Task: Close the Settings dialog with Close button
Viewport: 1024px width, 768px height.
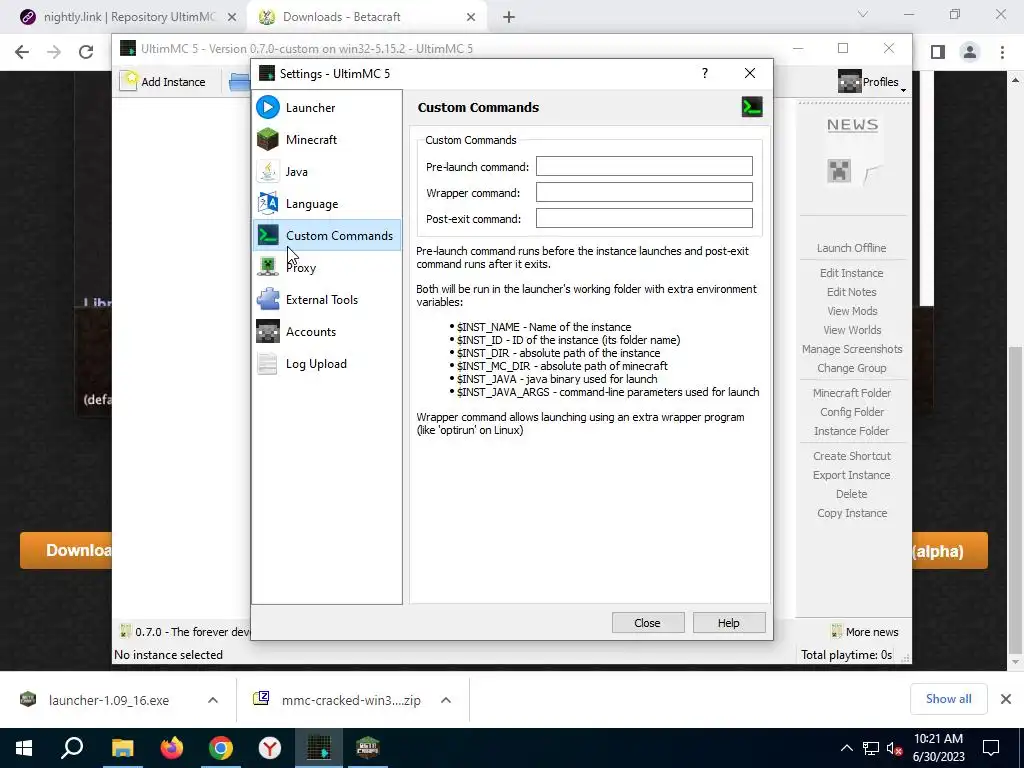Action: coord(648,623)
